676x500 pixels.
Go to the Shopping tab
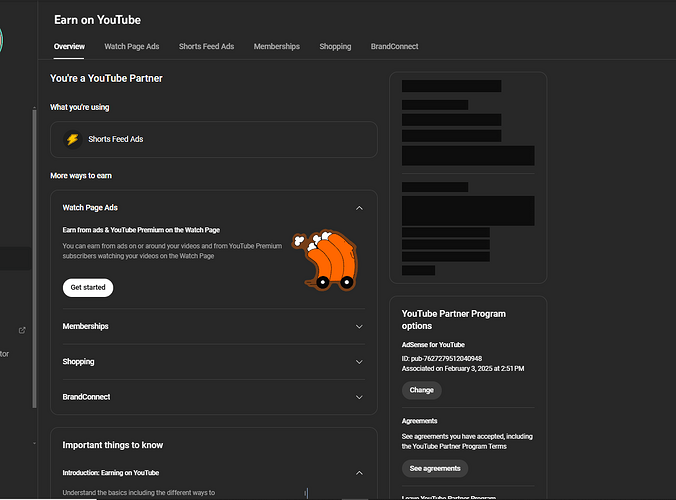(335, 46)
